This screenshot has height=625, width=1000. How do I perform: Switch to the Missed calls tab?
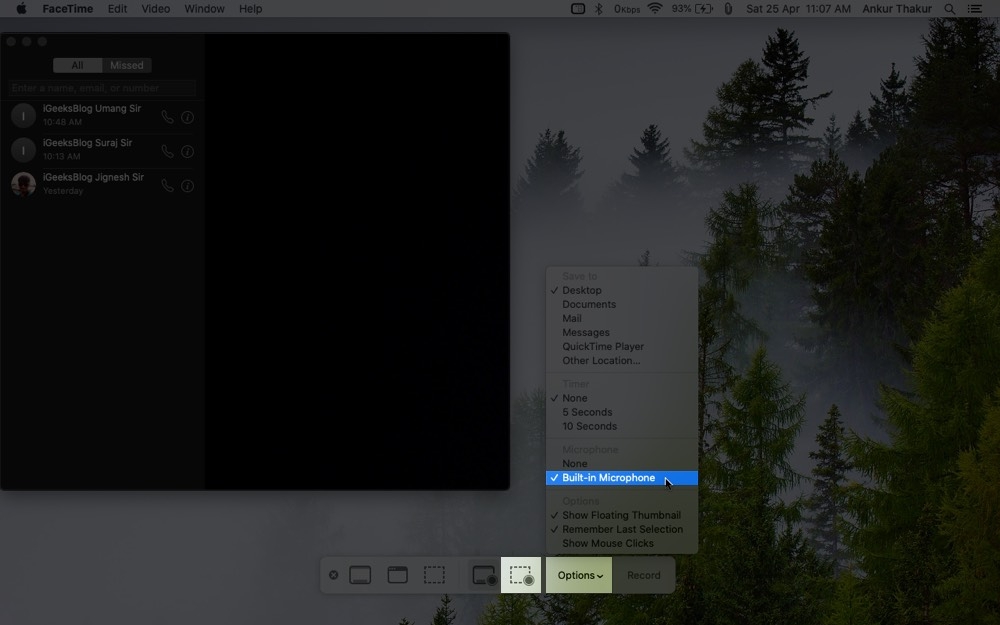[x=126, y=65]
